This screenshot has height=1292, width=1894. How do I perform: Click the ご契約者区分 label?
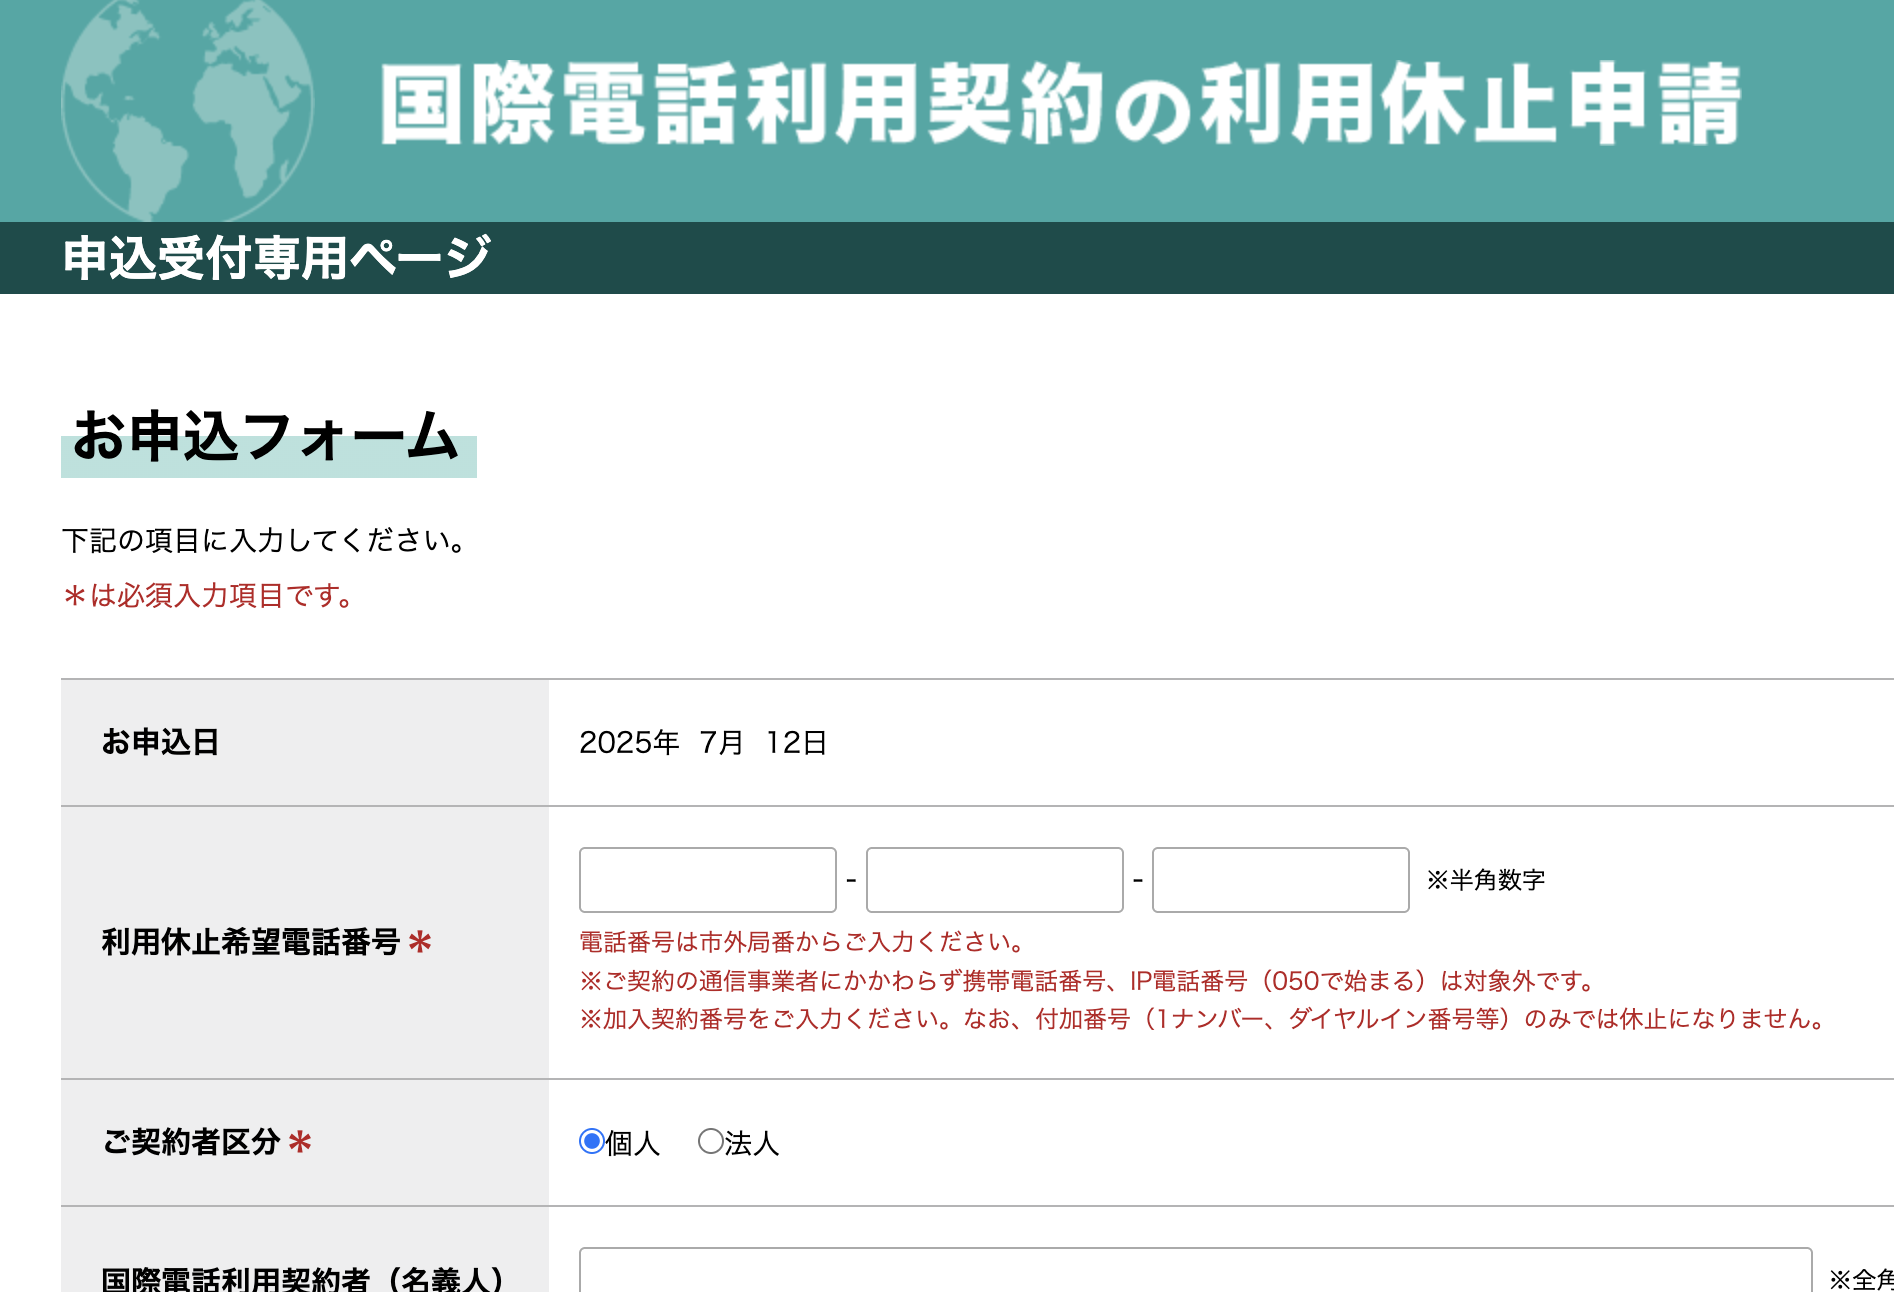(191, 1142)
